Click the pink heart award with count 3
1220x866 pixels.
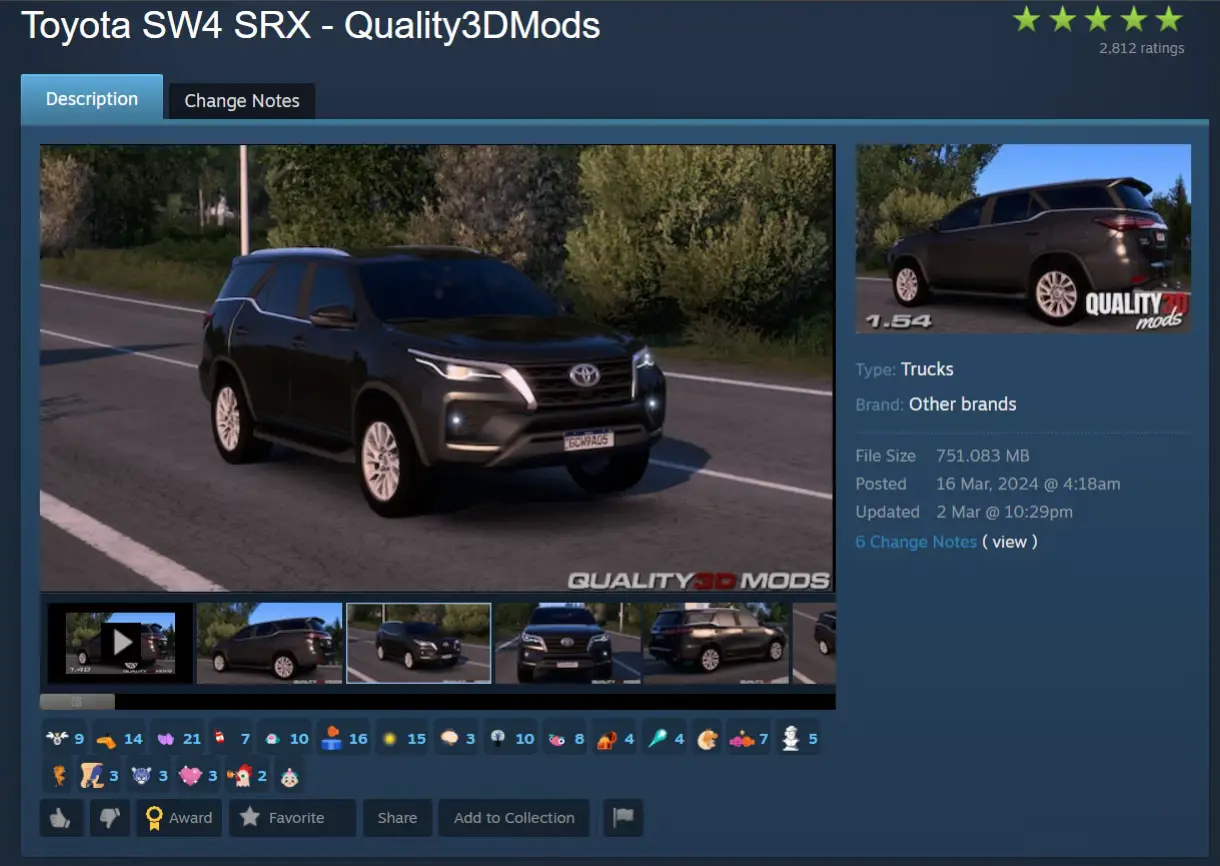coord(198,775)
